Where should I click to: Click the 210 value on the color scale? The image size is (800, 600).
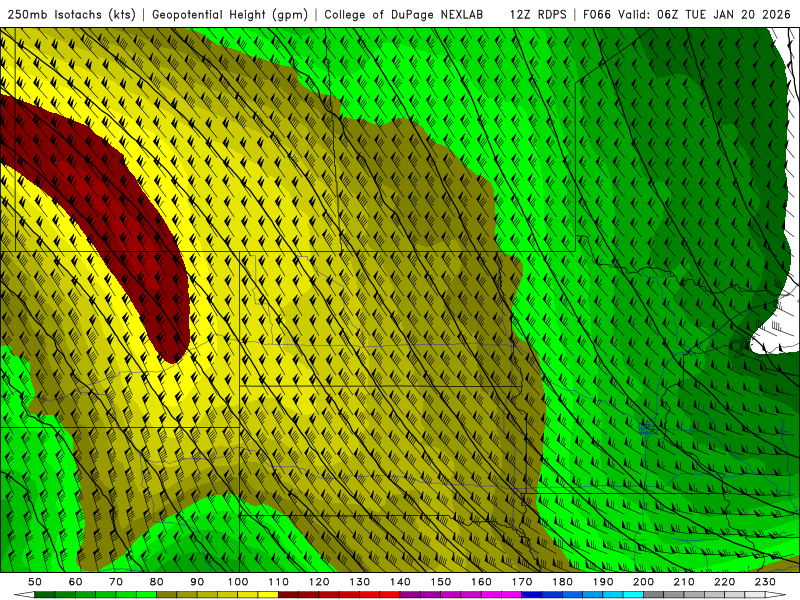[684, 582]
